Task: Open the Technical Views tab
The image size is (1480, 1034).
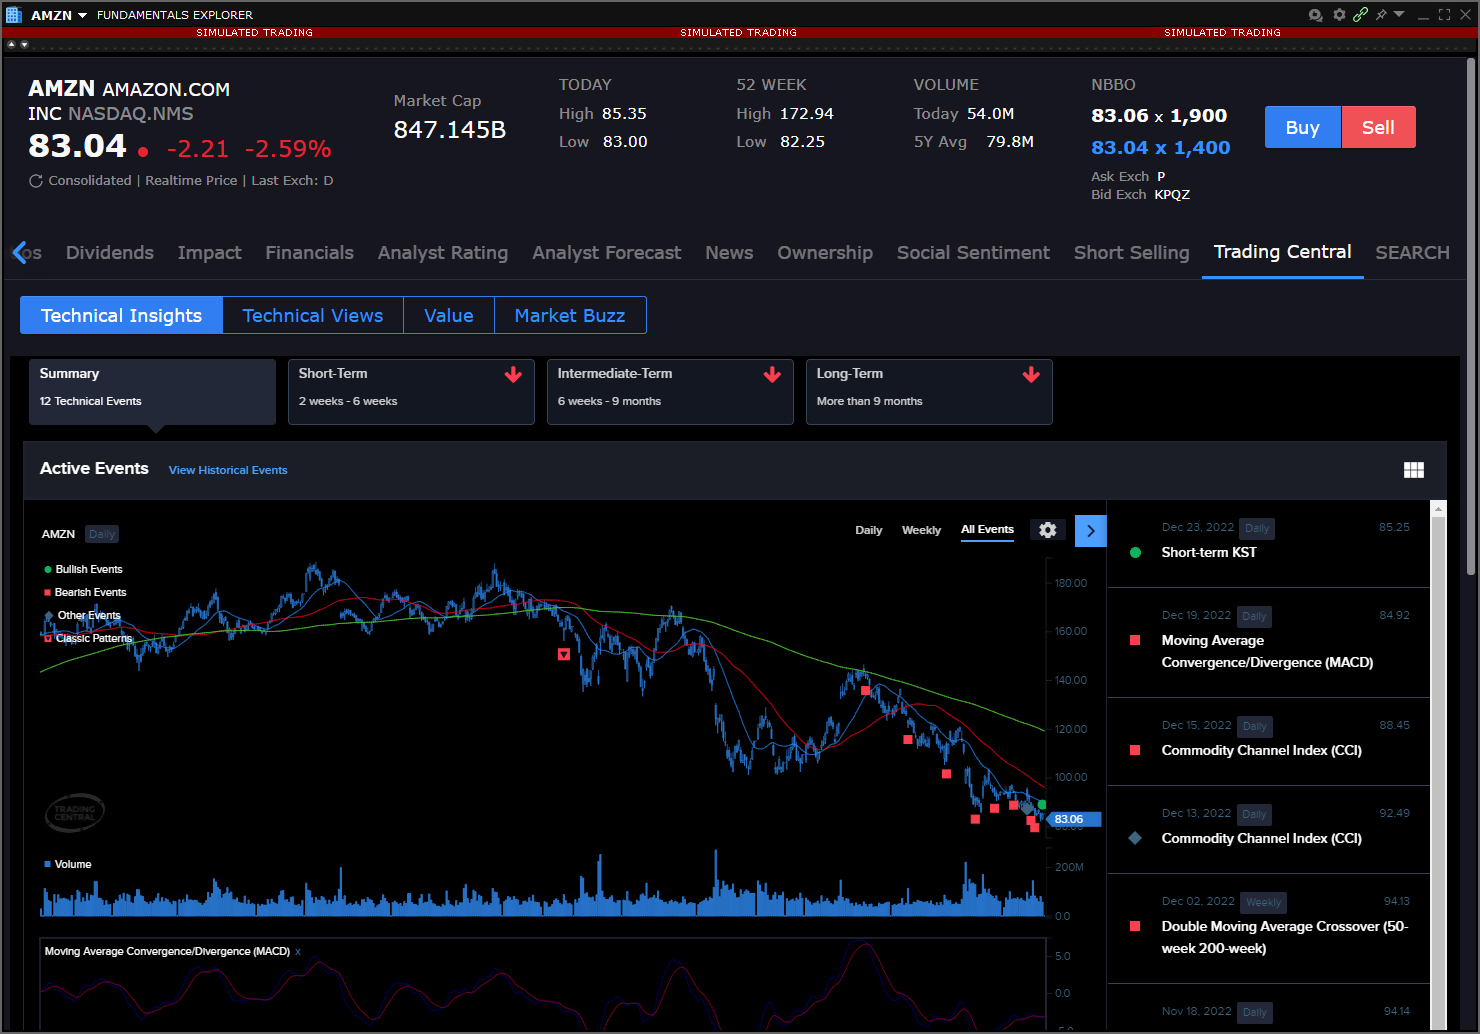Action: (312, 316)
